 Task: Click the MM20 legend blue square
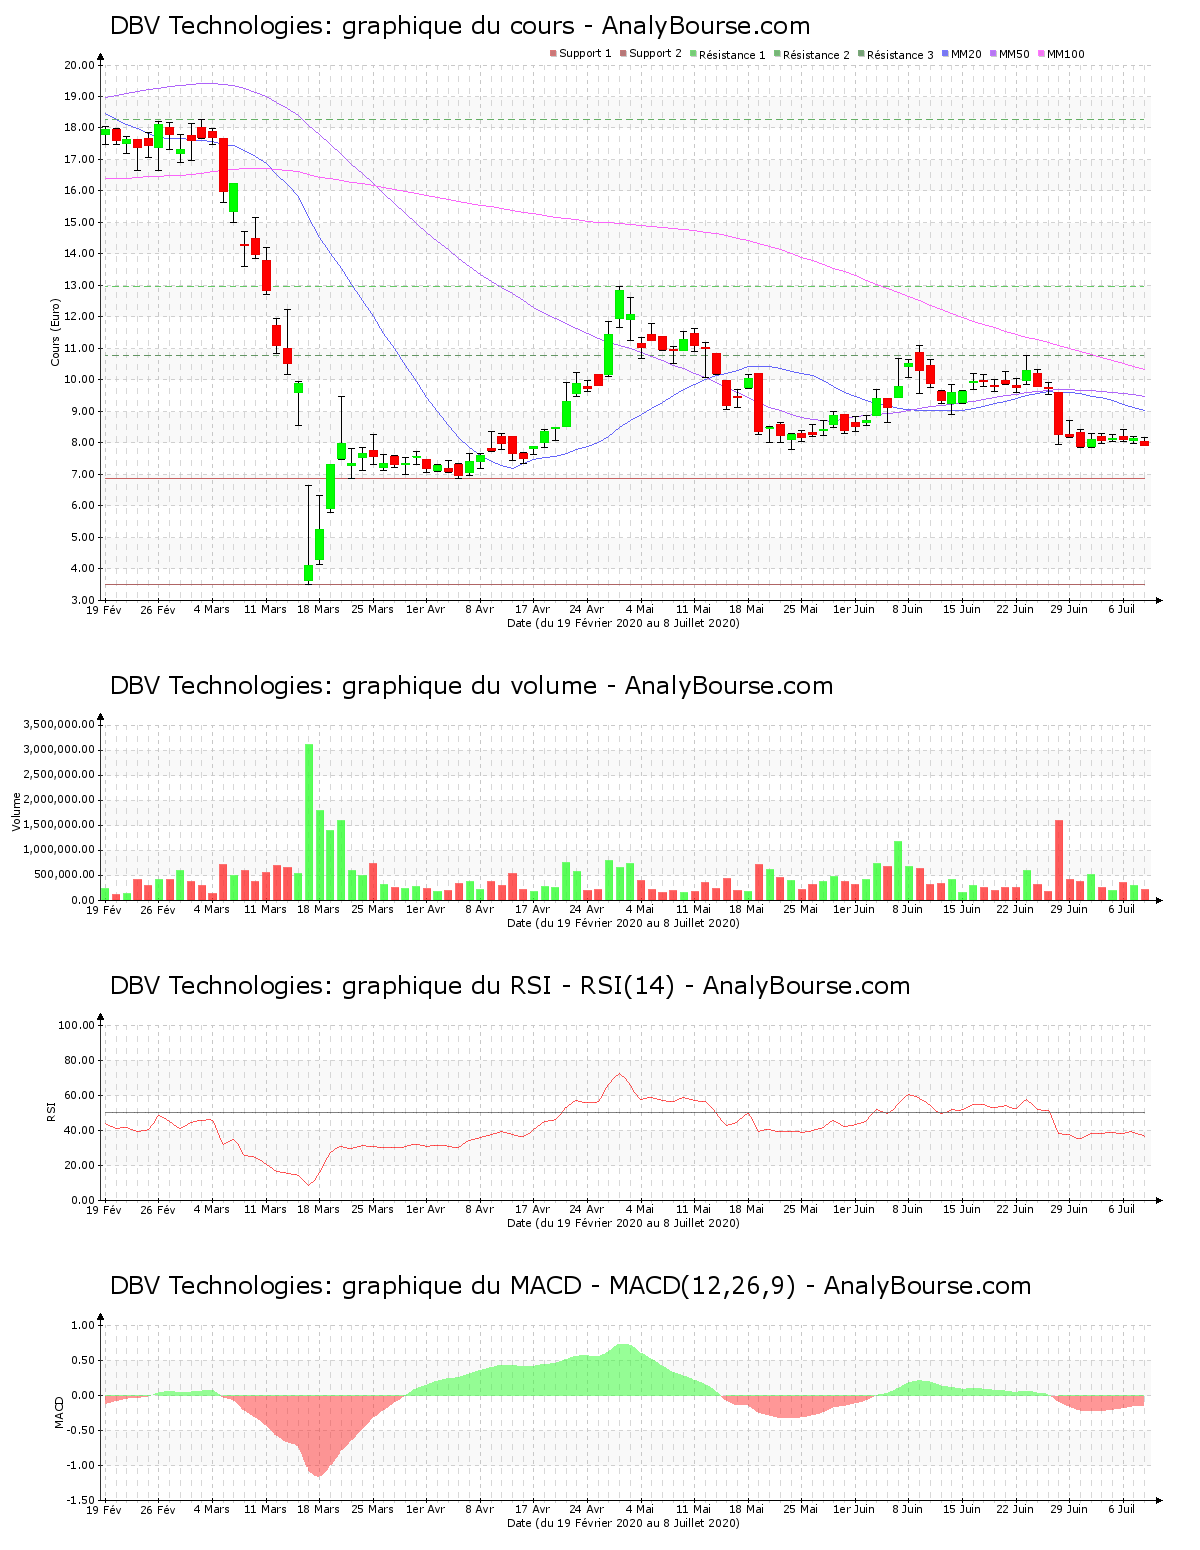(945, 54)
